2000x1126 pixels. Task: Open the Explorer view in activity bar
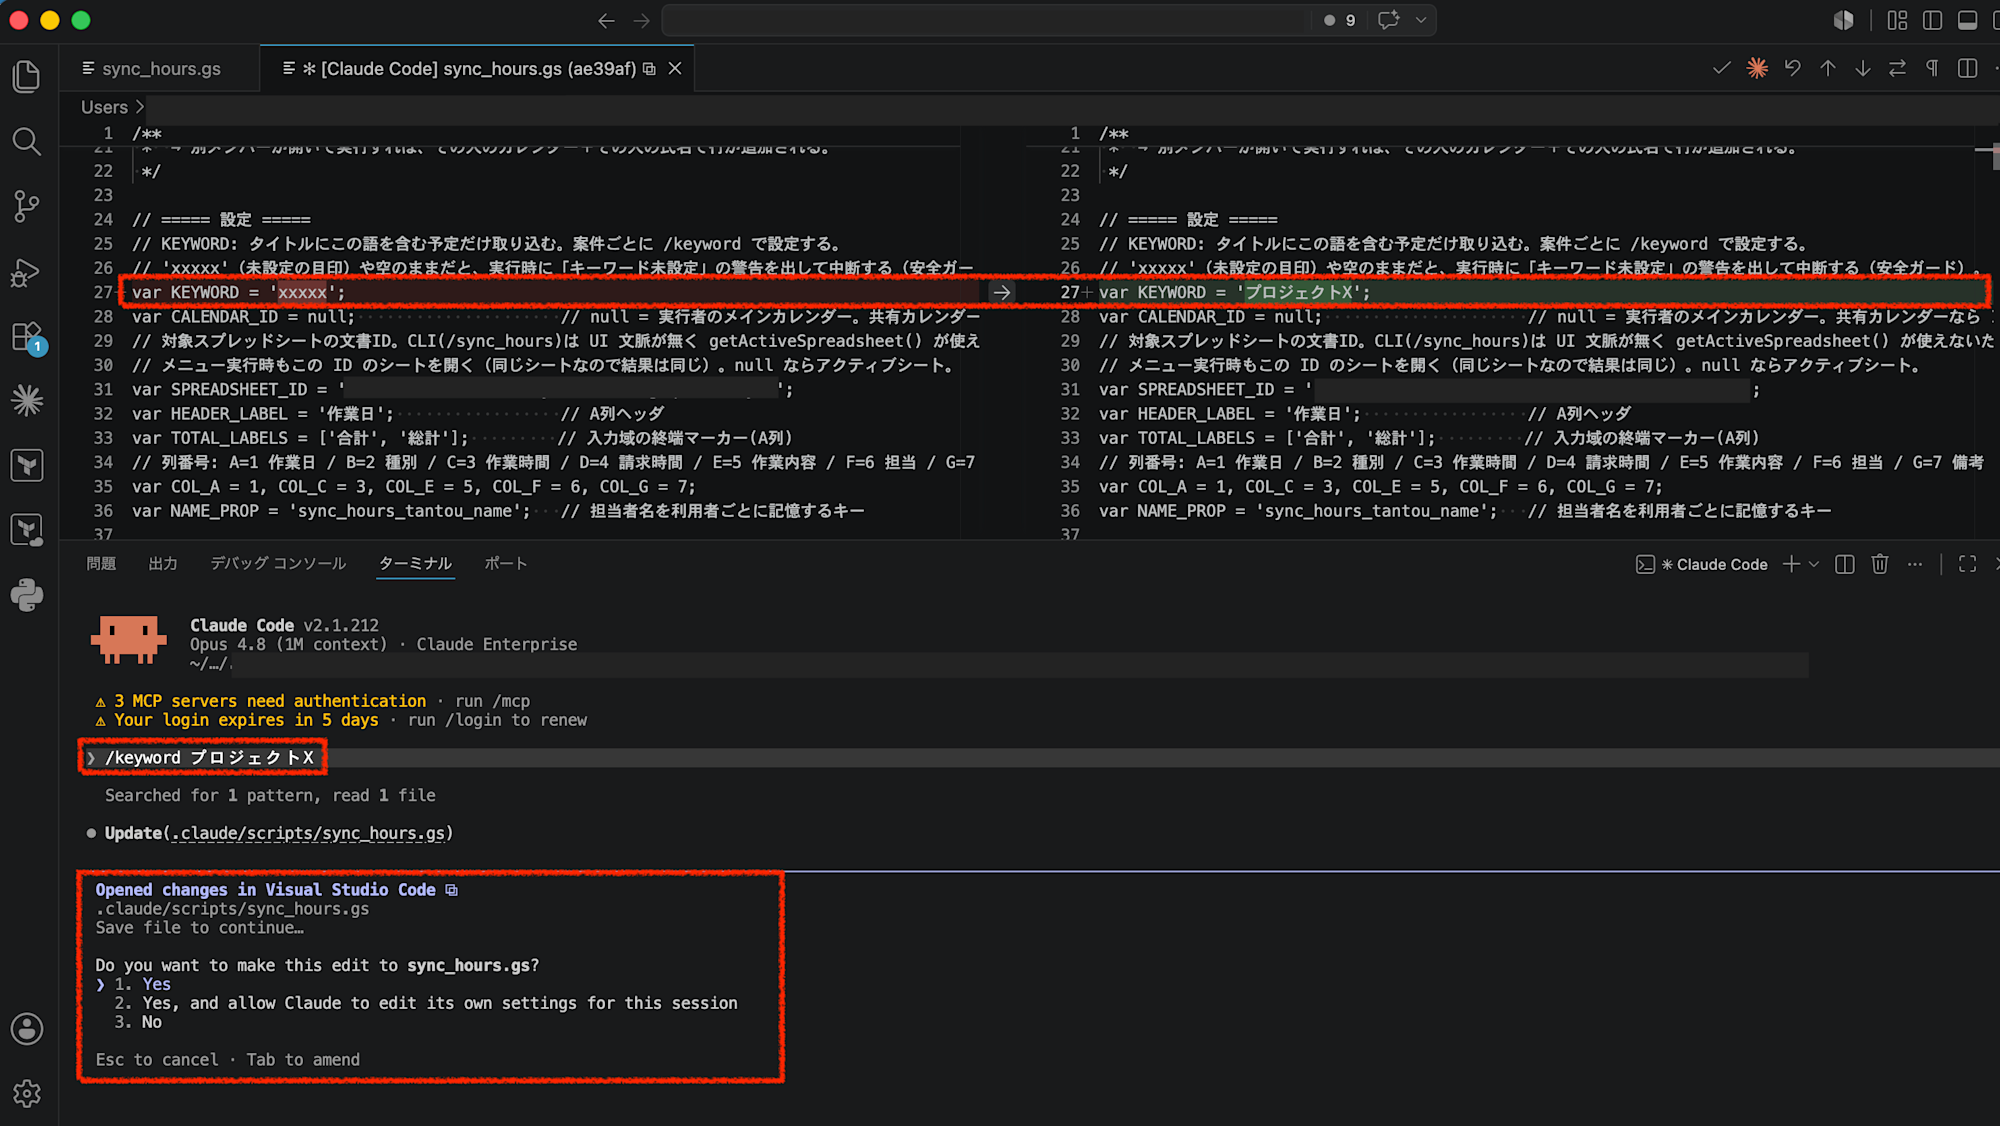(x=27, y=77)
